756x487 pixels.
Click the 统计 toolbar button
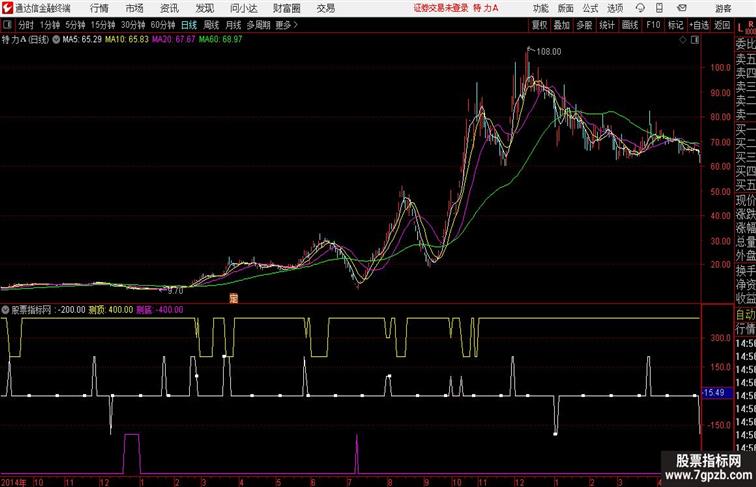[x=607, y=25]
